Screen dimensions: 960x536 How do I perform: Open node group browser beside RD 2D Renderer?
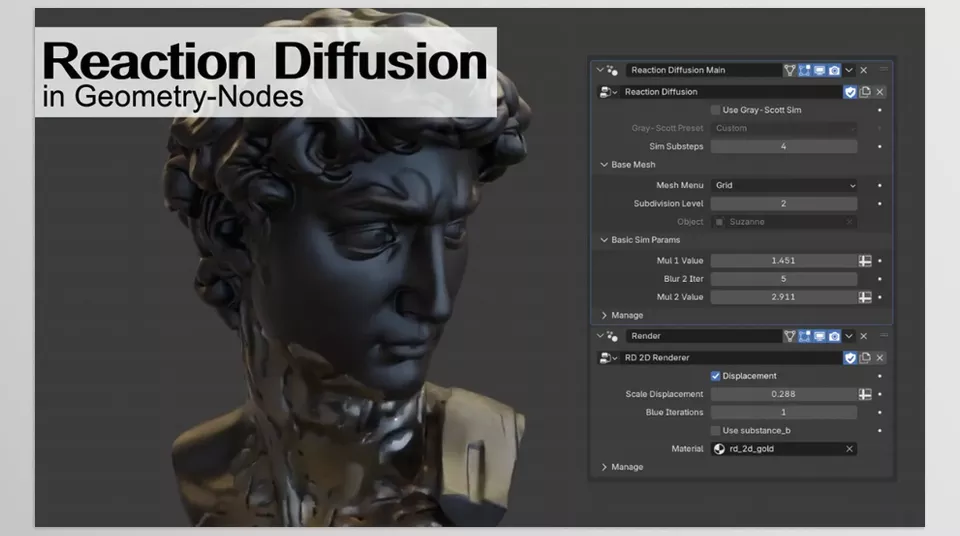click(607, 358)
